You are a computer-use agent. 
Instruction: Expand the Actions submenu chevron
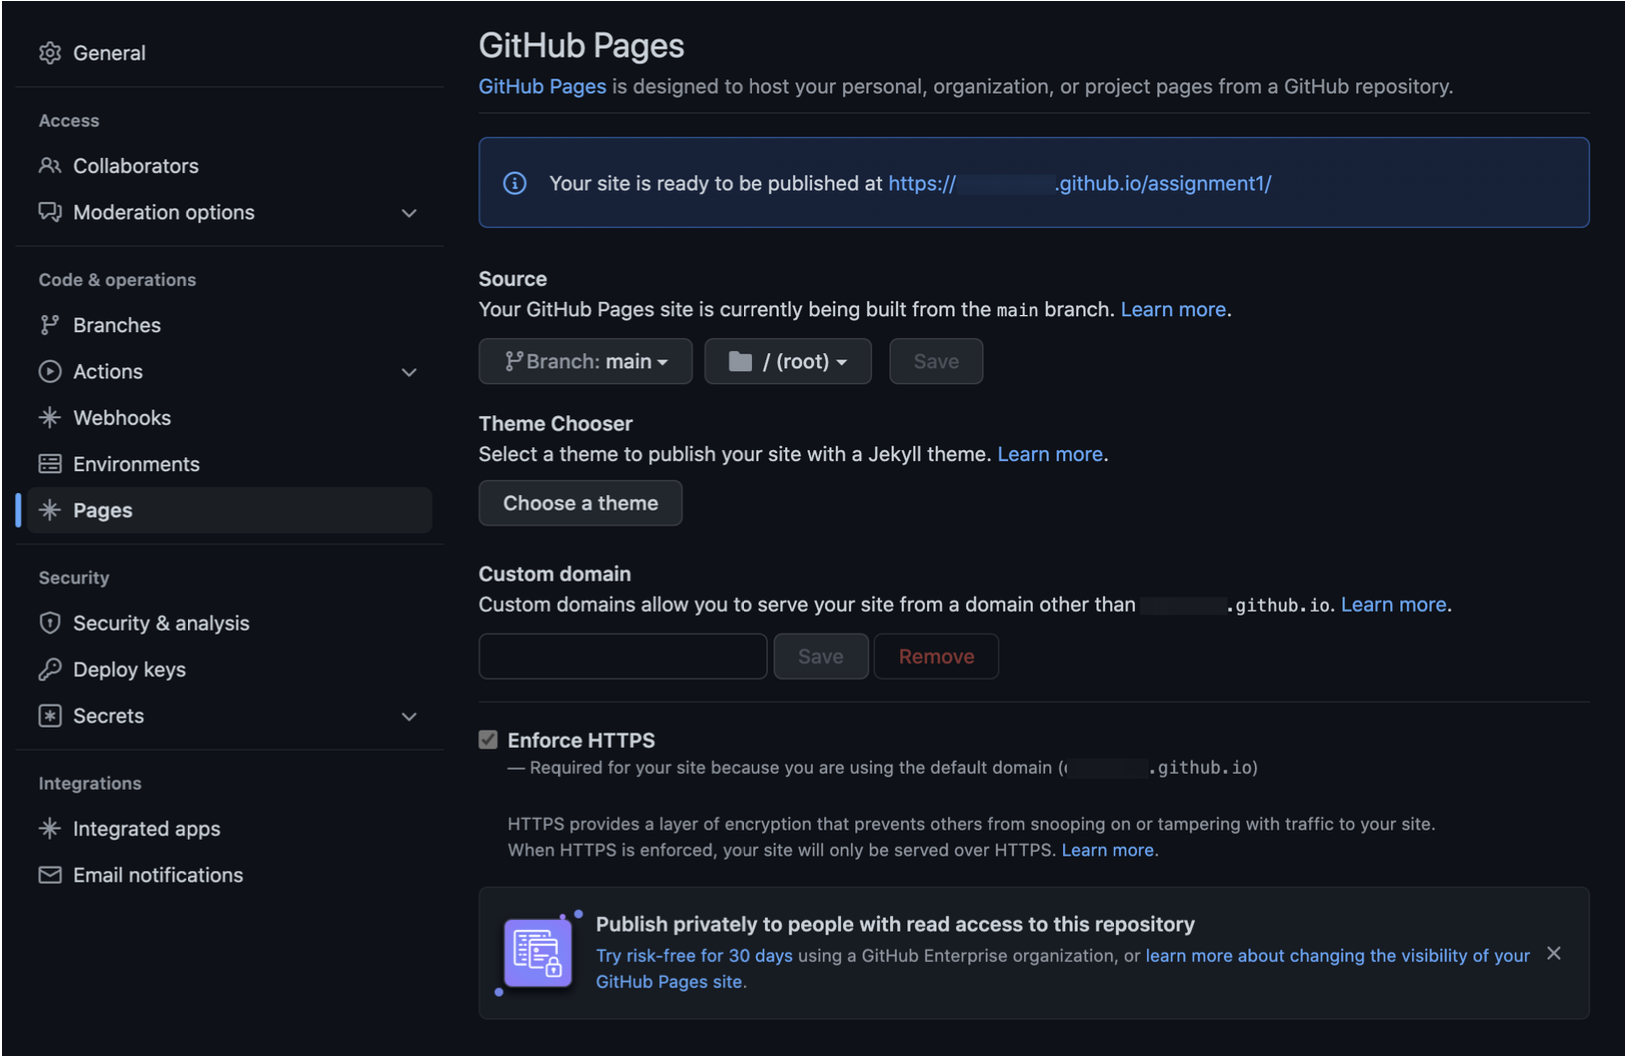coord(409,372)
